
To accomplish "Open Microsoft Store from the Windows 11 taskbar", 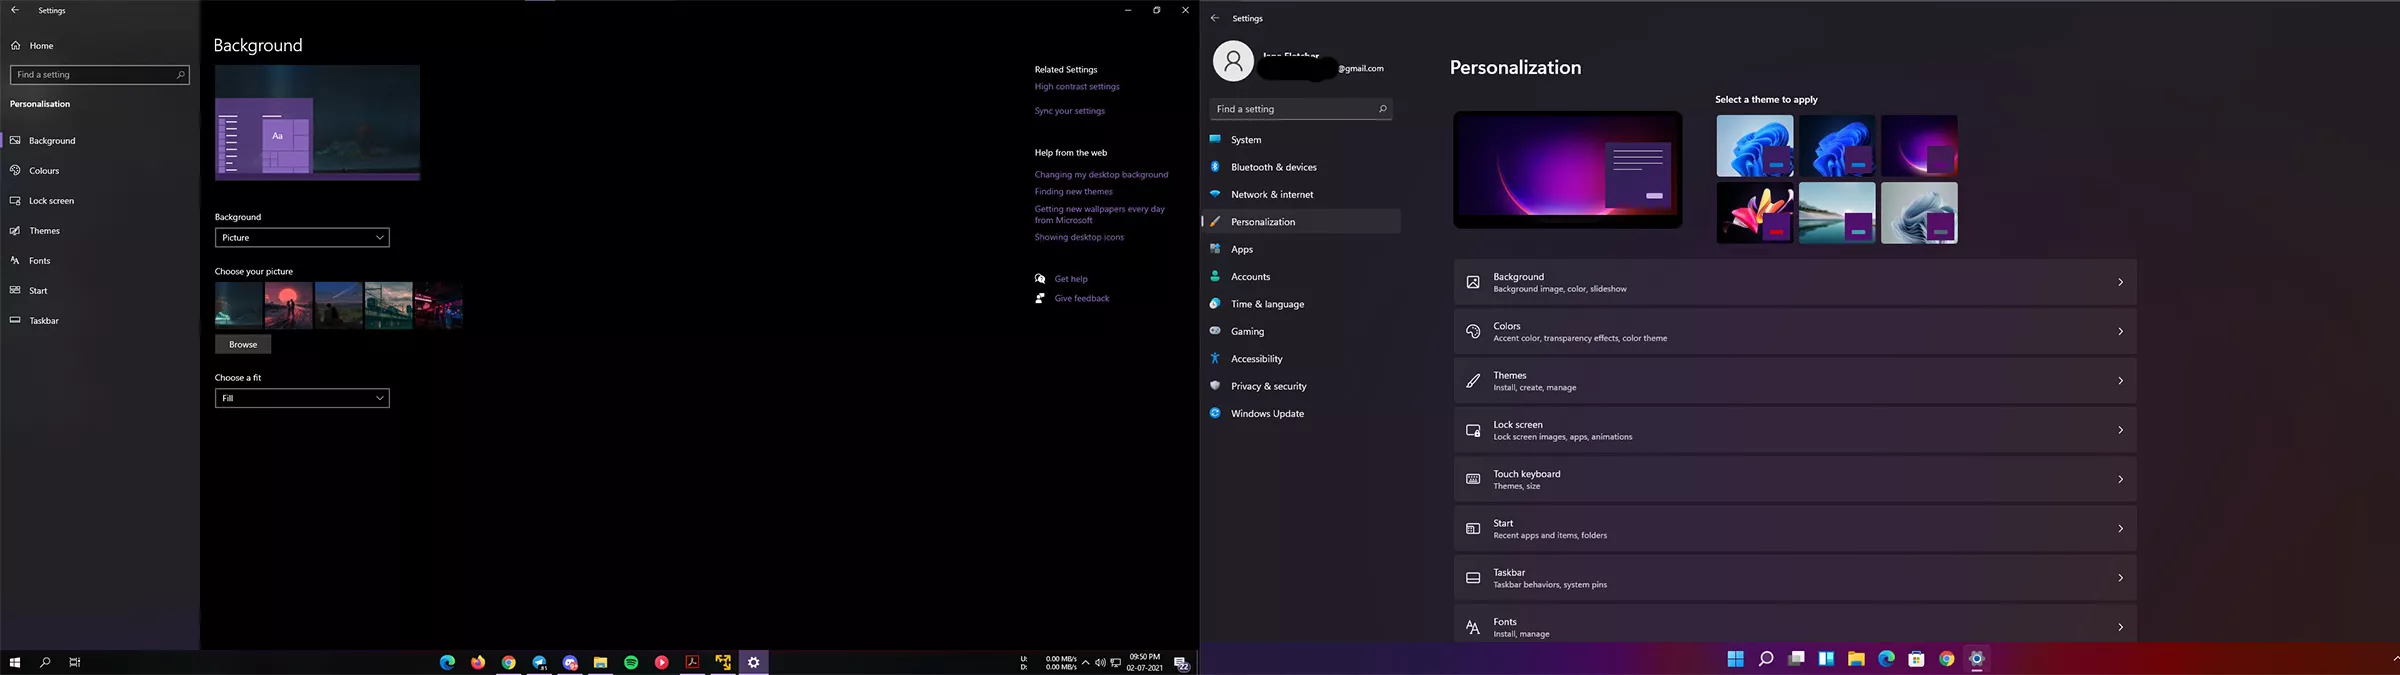I will pyautogui.click(x=1916, y=658).
